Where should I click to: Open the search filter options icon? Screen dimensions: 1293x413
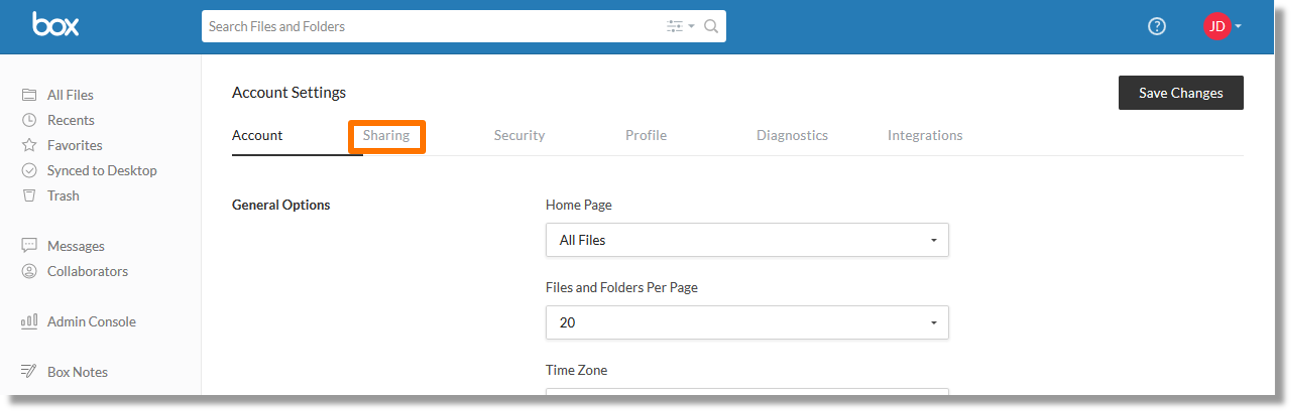(680, 27)
